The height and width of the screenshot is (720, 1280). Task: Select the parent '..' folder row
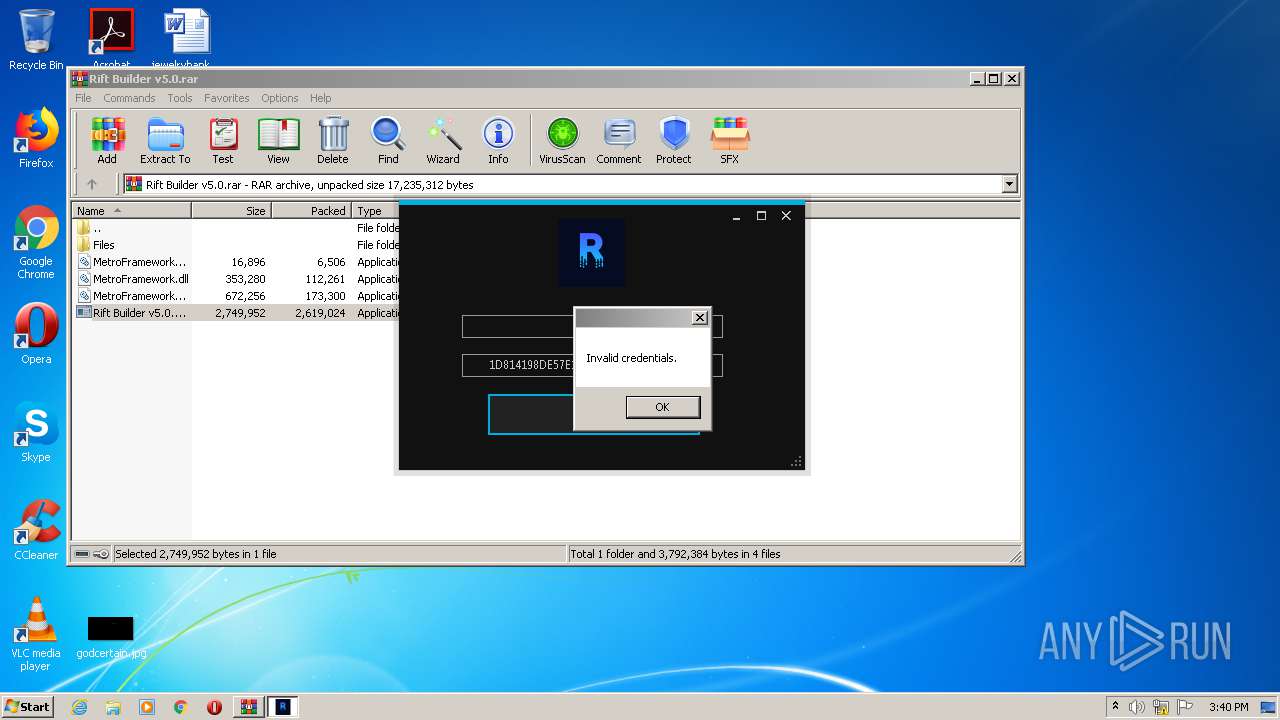236,228
